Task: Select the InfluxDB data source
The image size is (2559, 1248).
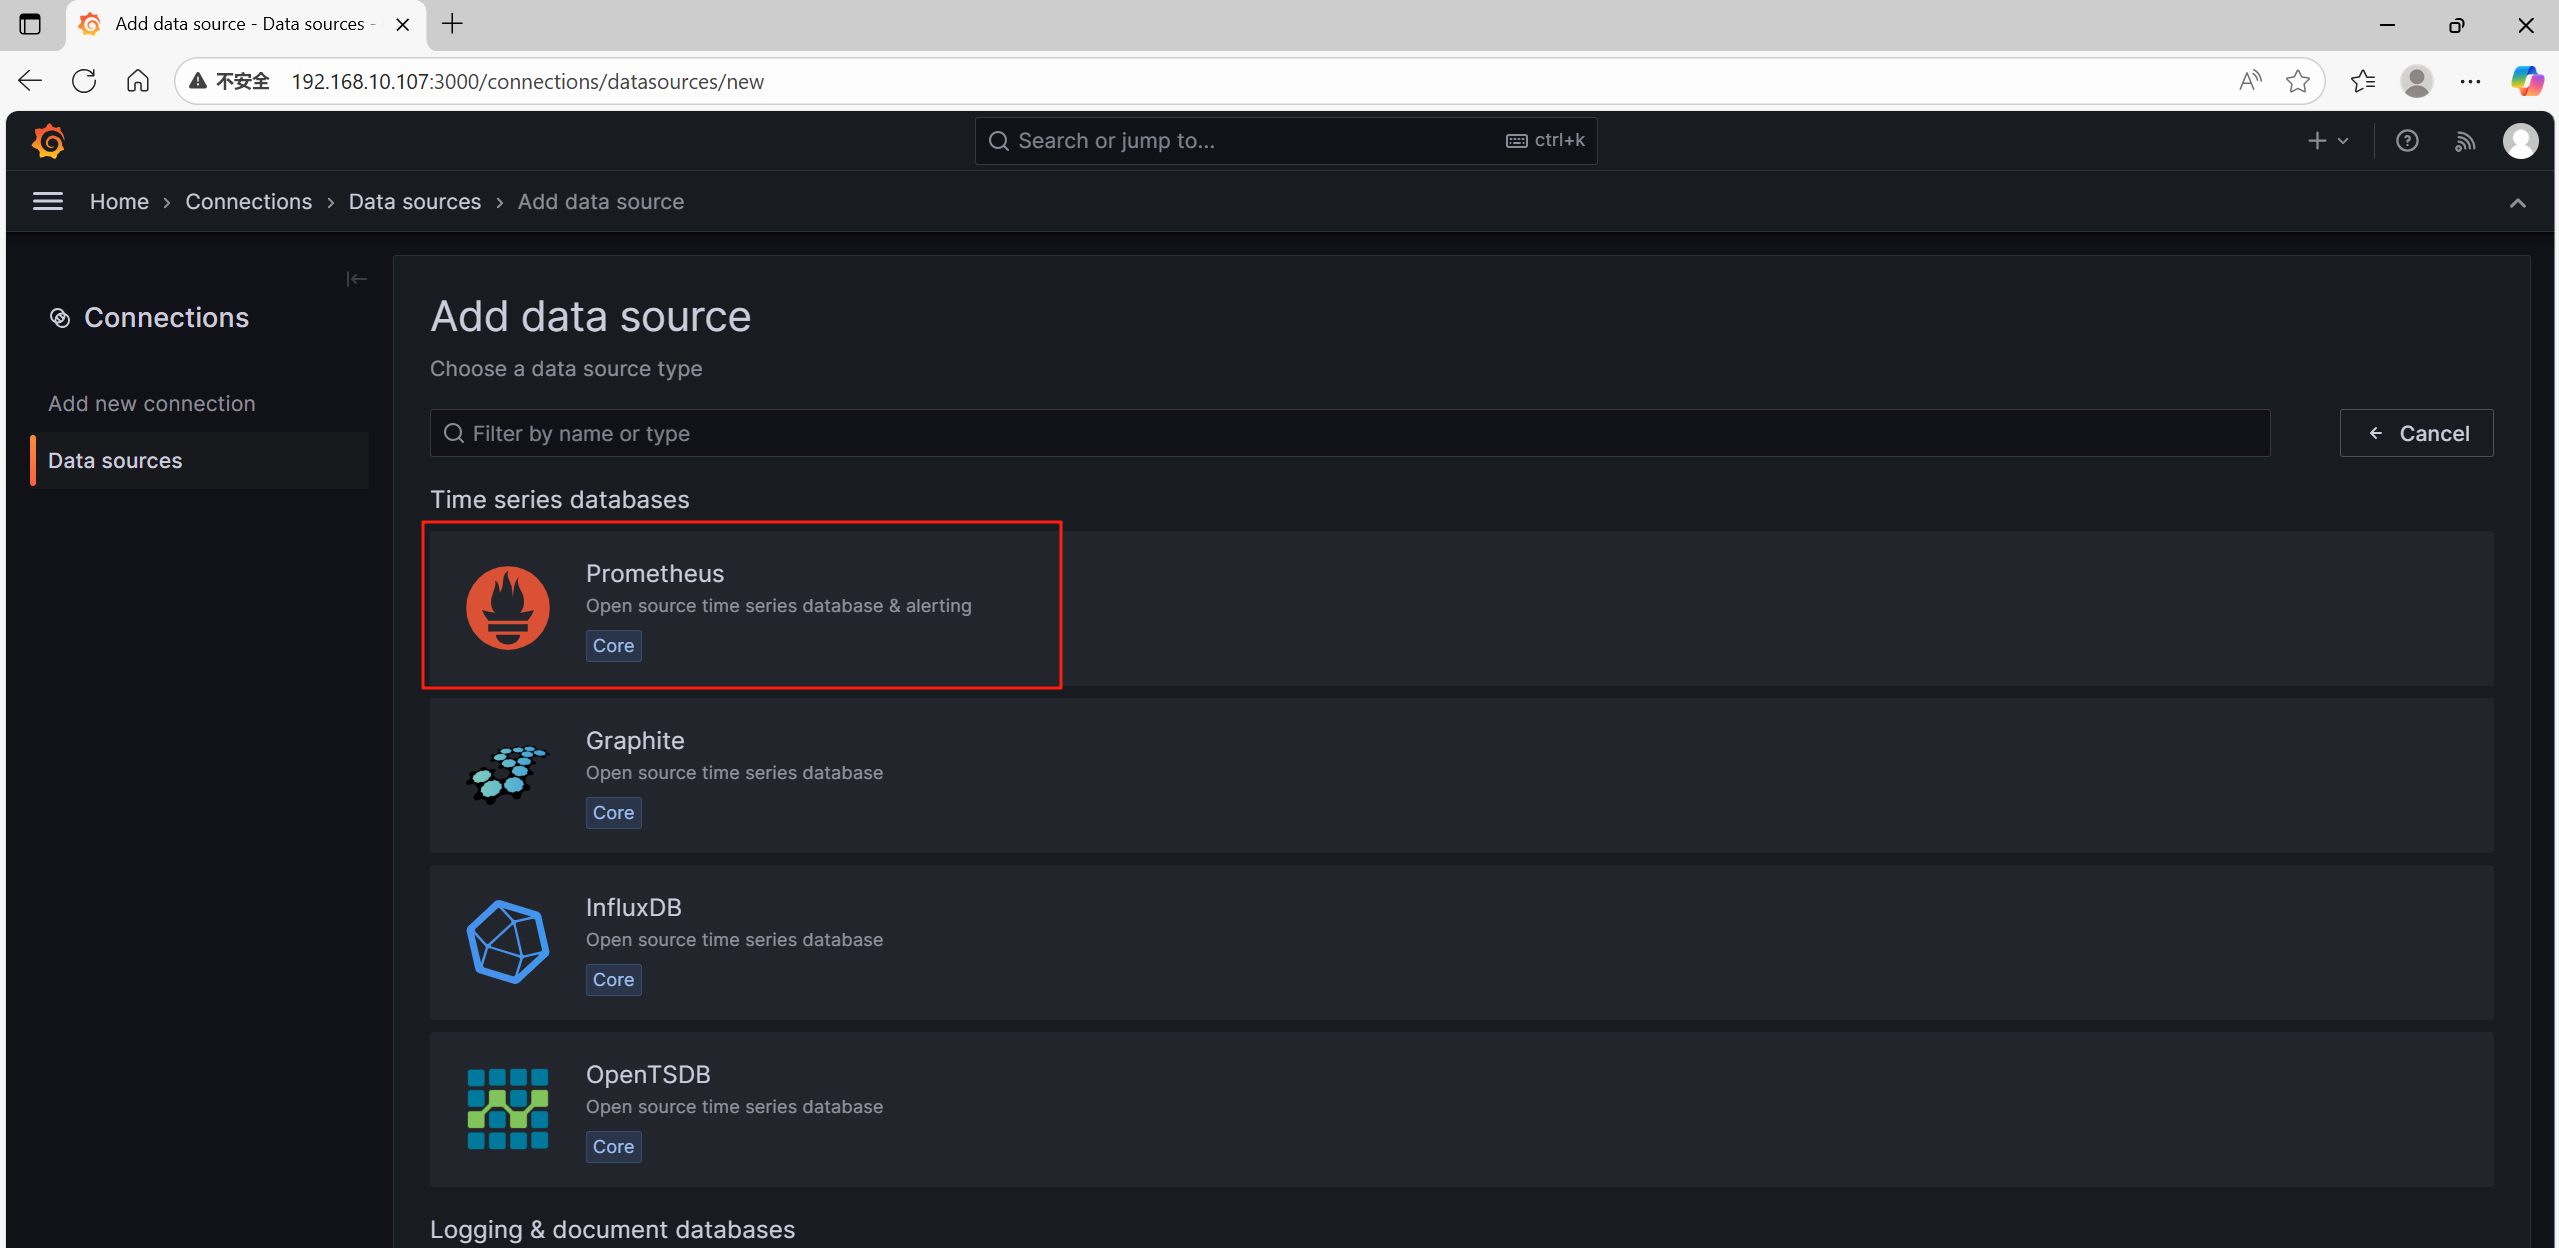Action: coord(1461,942)
